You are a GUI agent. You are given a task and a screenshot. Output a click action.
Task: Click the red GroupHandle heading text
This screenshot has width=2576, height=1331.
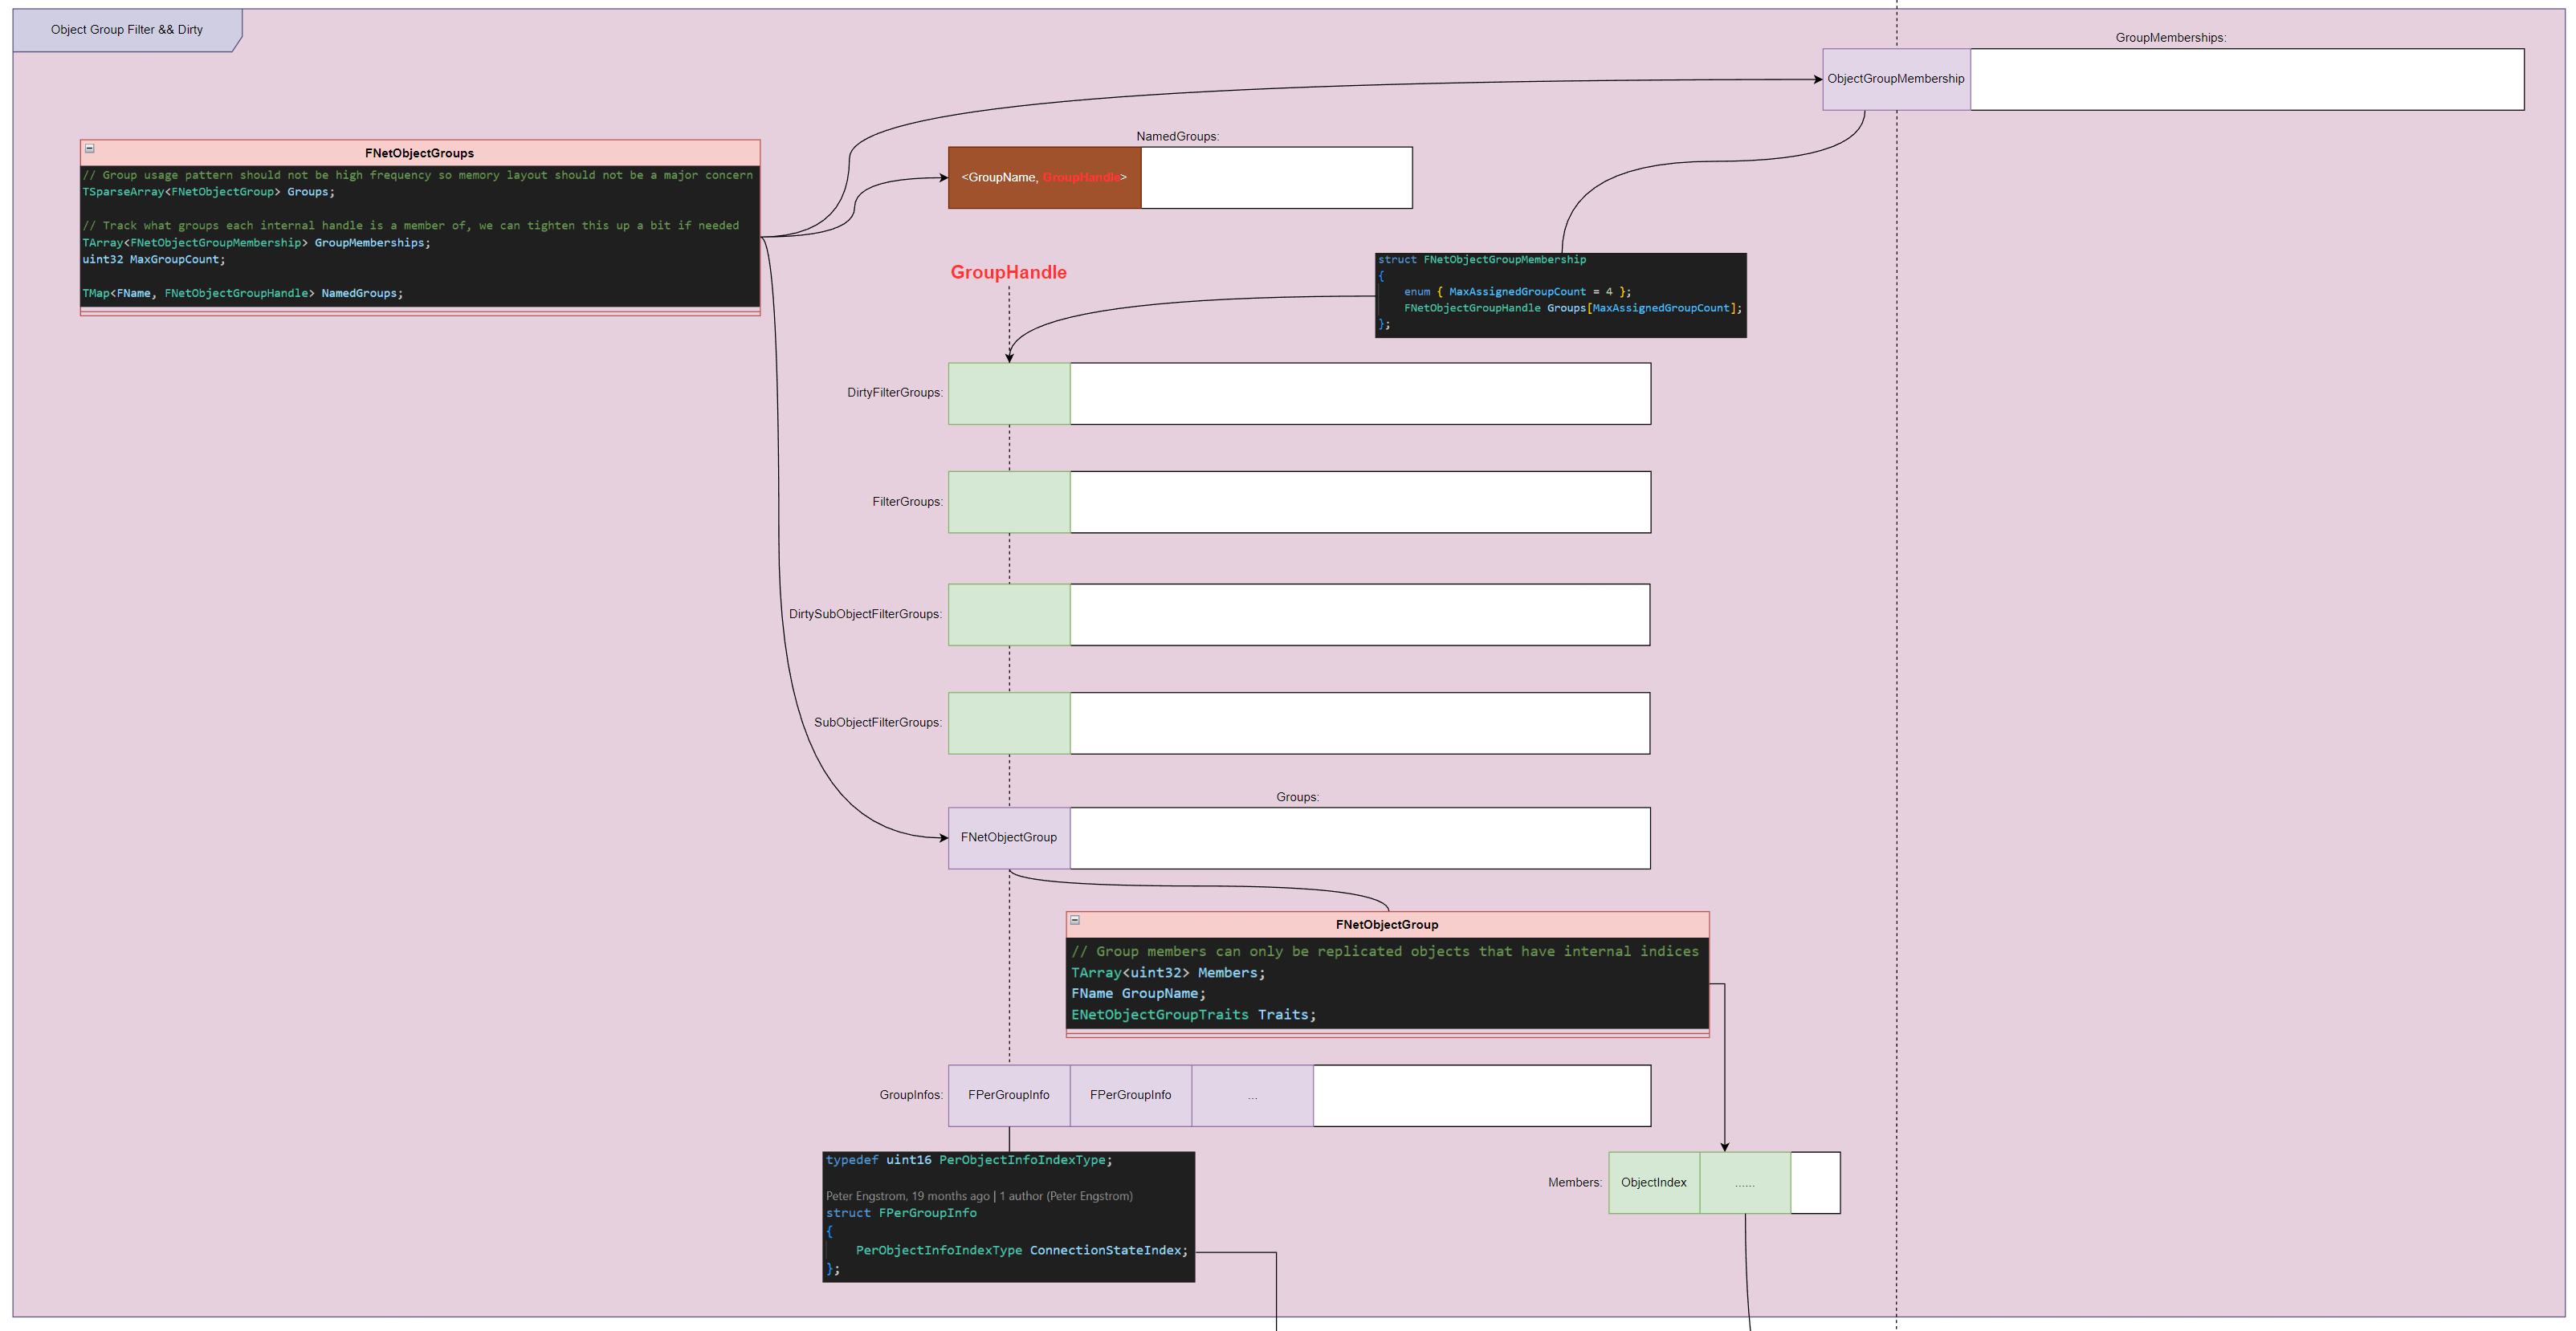tap(1008, 272)
